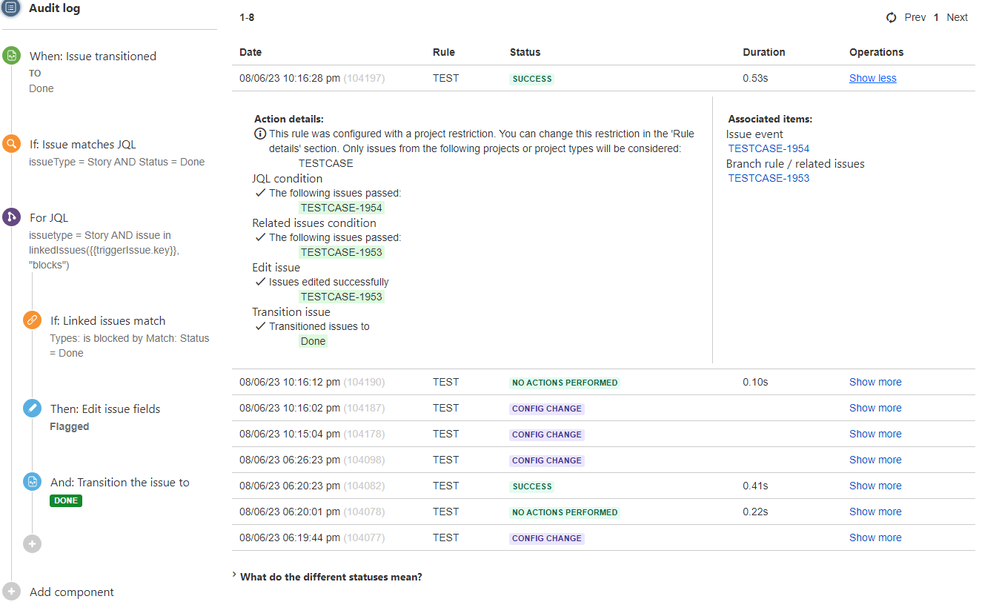Click the 0.53s duration value
The width and height of the screenshot is (999, 614).
click(755, 78)
